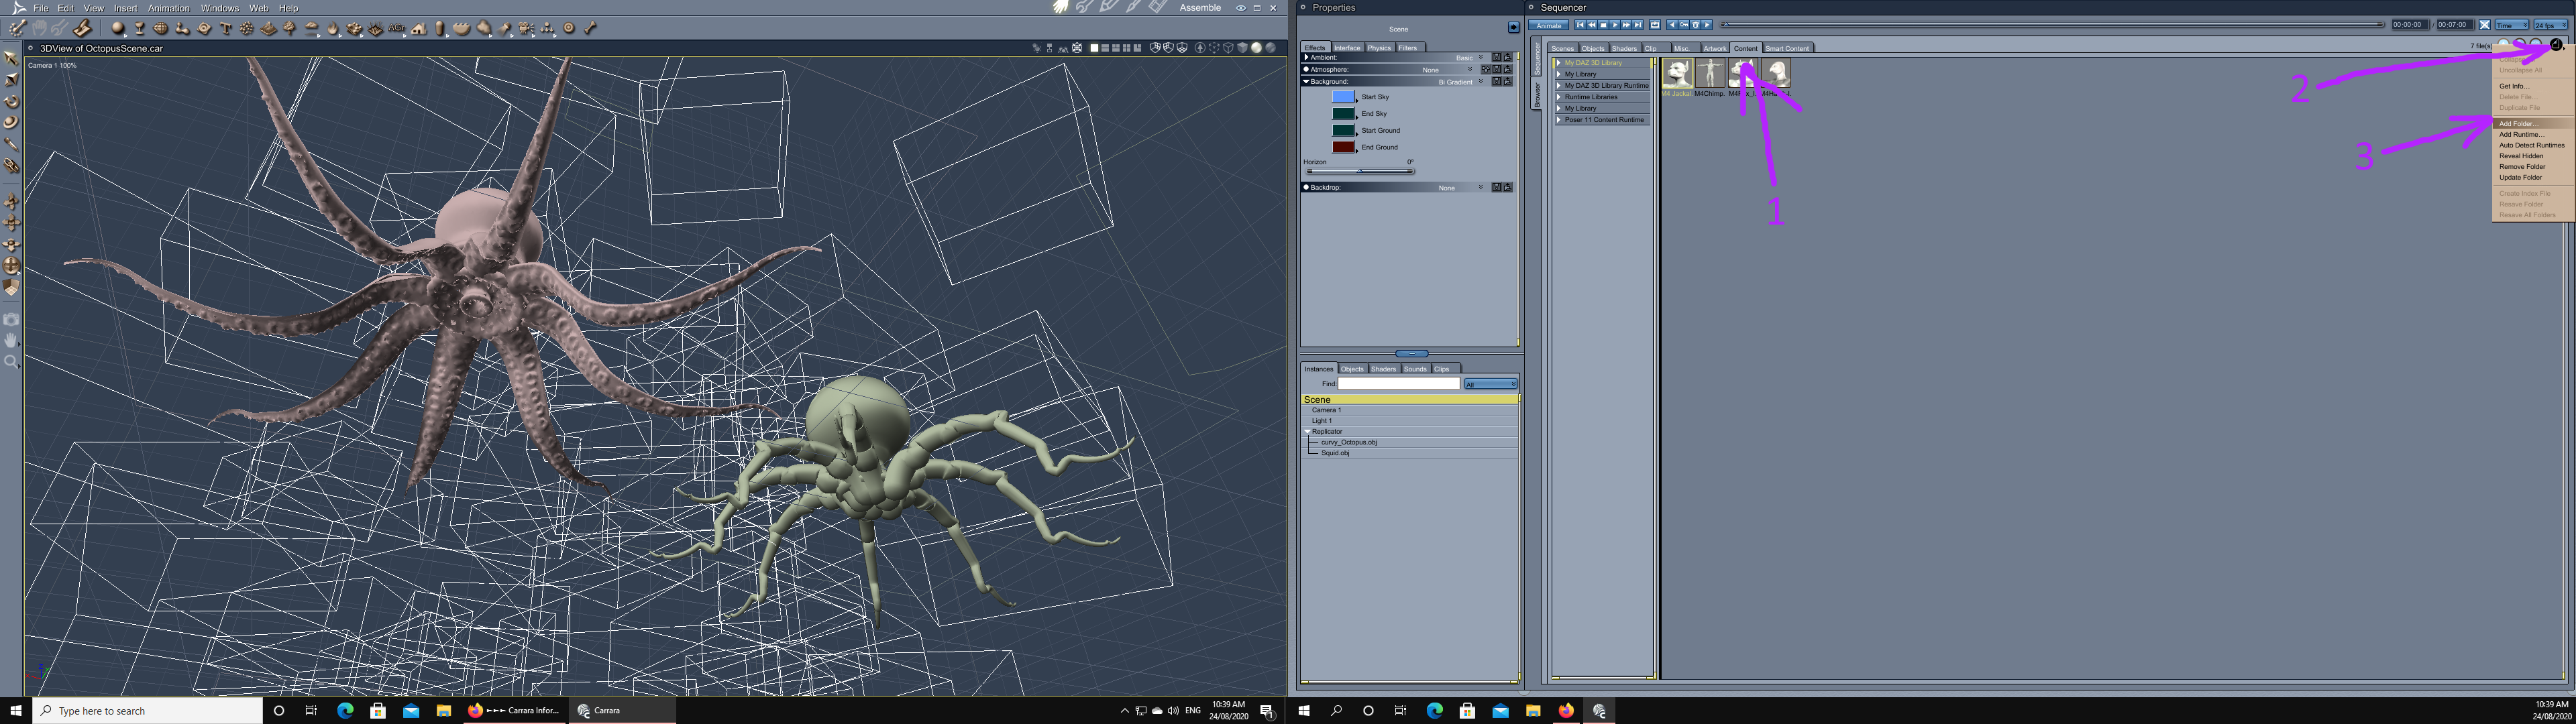This screenshot has height=724, width=2576.
Task: Expand the Ambient section
Action: coord(1306,58)
